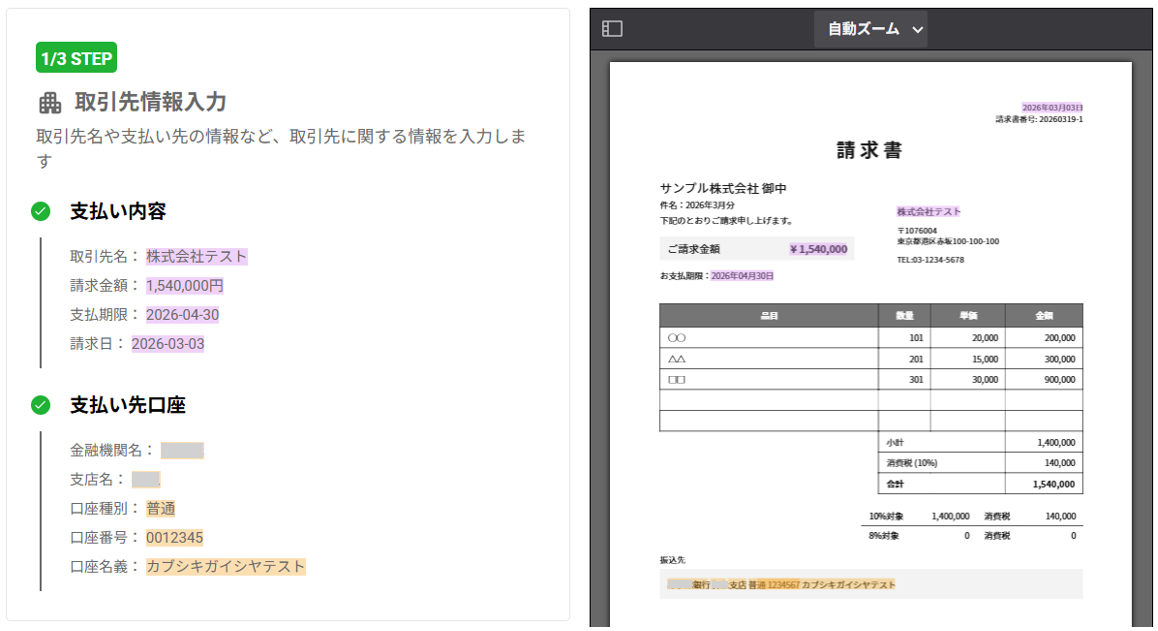Viewport: 1158px width, 631px height.
Task: Click the 振込先 label in the invoice
Action: pyautogui.click(x=672, y=560)
